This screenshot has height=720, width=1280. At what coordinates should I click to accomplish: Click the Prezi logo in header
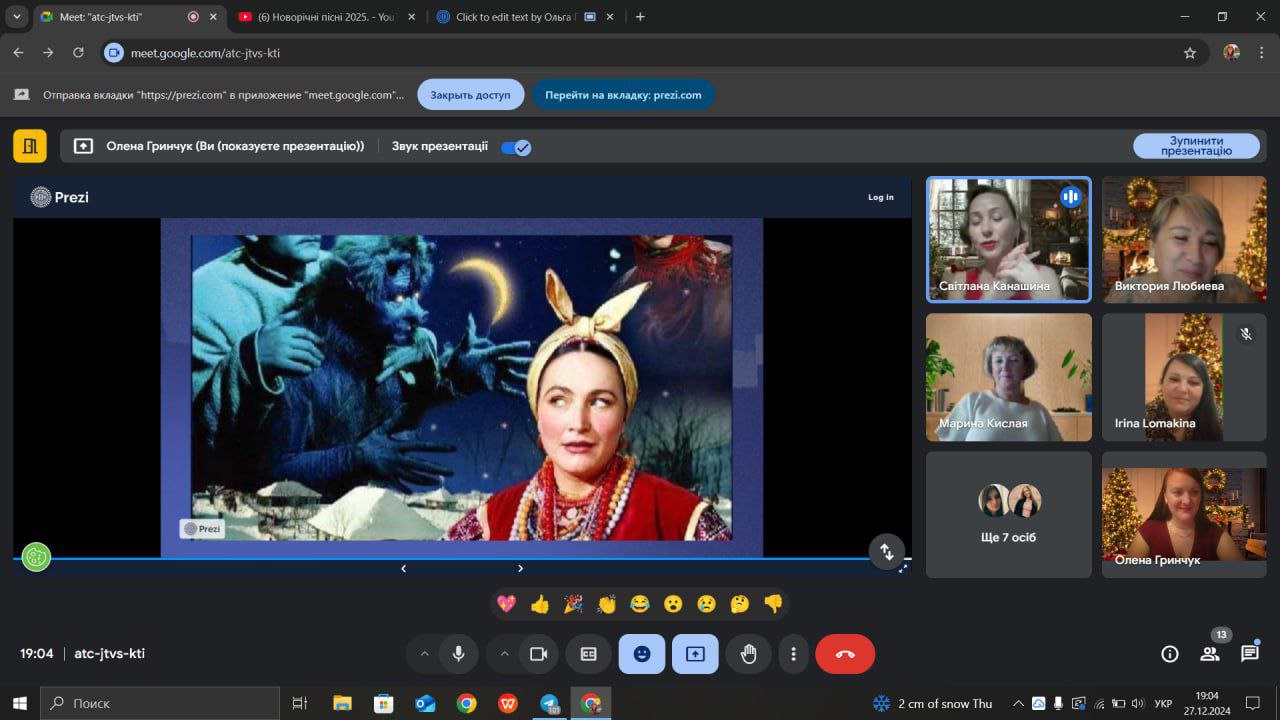[60, 197]
